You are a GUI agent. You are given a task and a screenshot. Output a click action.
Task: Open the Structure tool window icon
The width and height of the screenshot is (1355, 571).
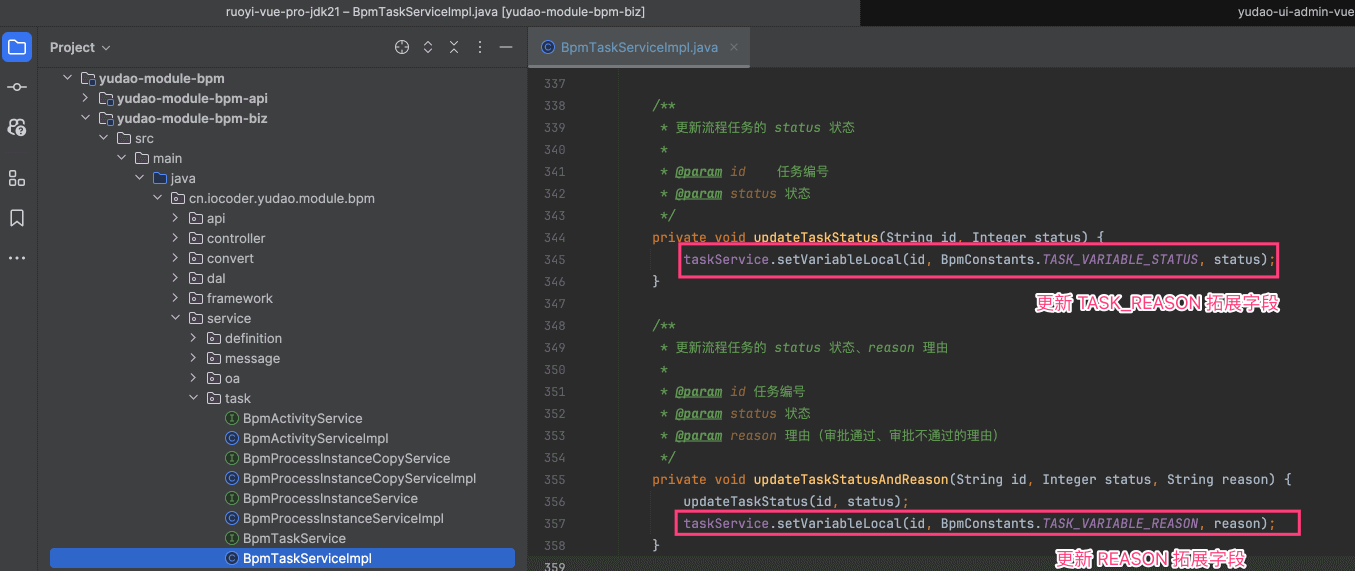tap(17, 178)
